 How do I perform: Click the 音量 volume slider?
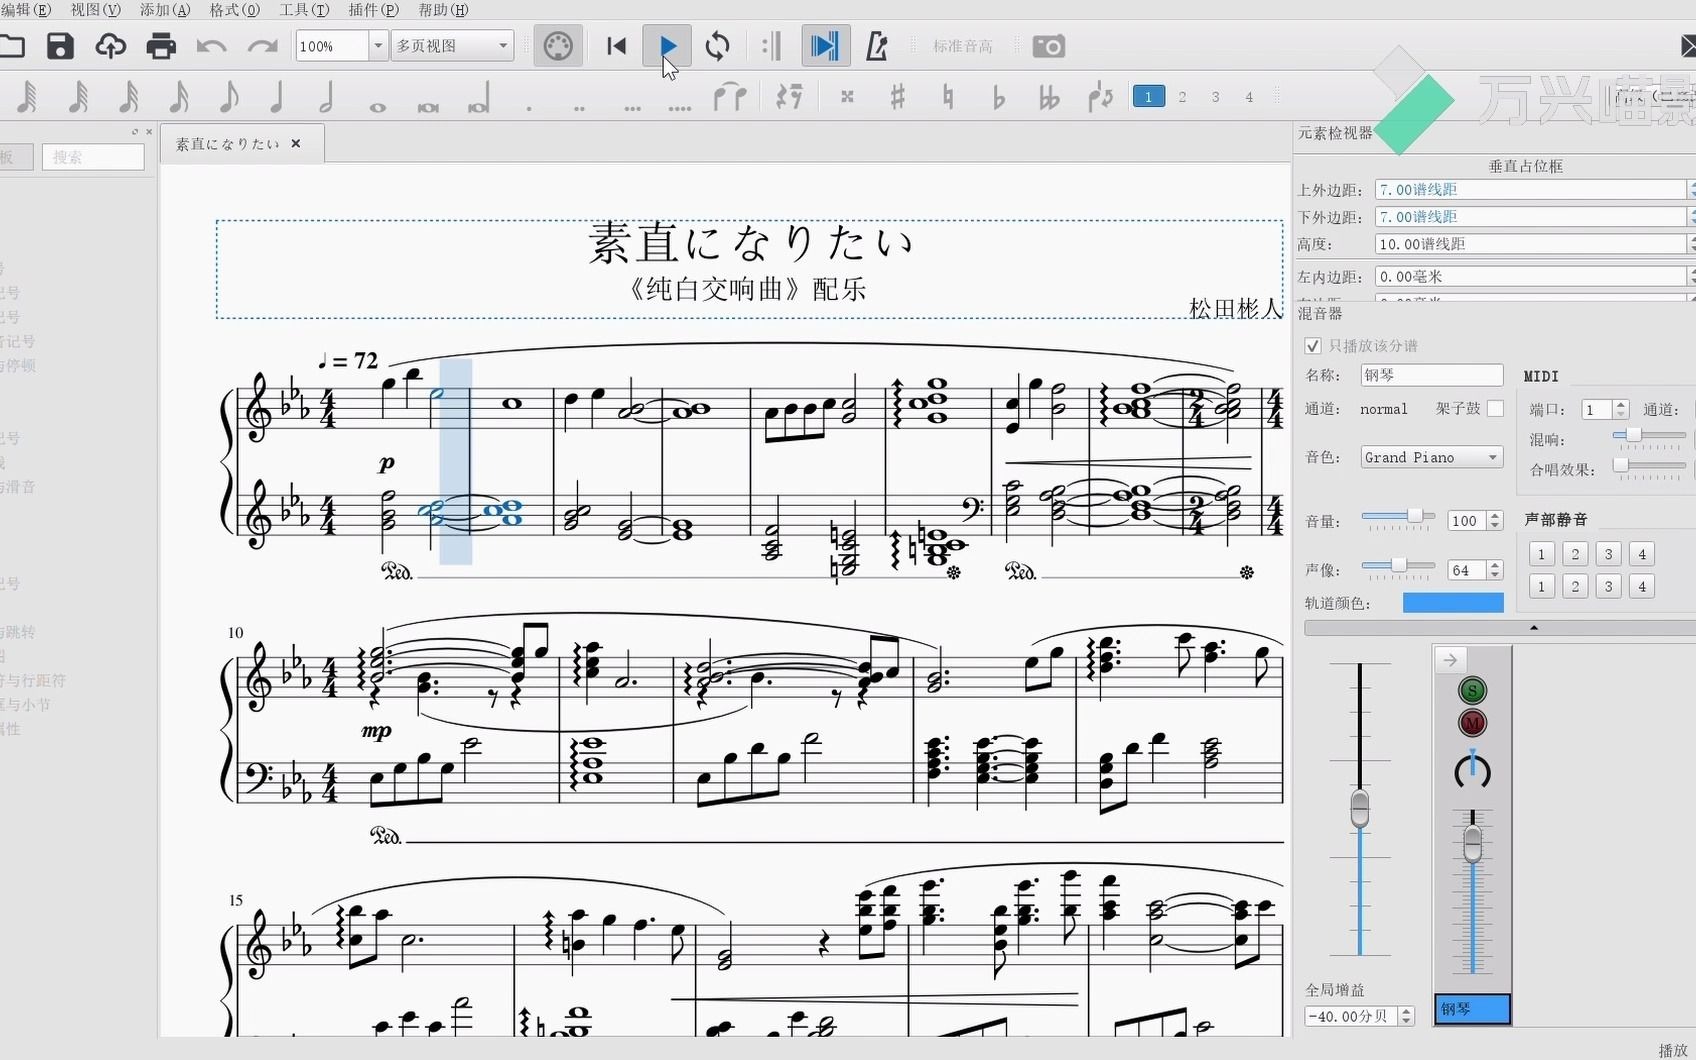[1398, 517]
